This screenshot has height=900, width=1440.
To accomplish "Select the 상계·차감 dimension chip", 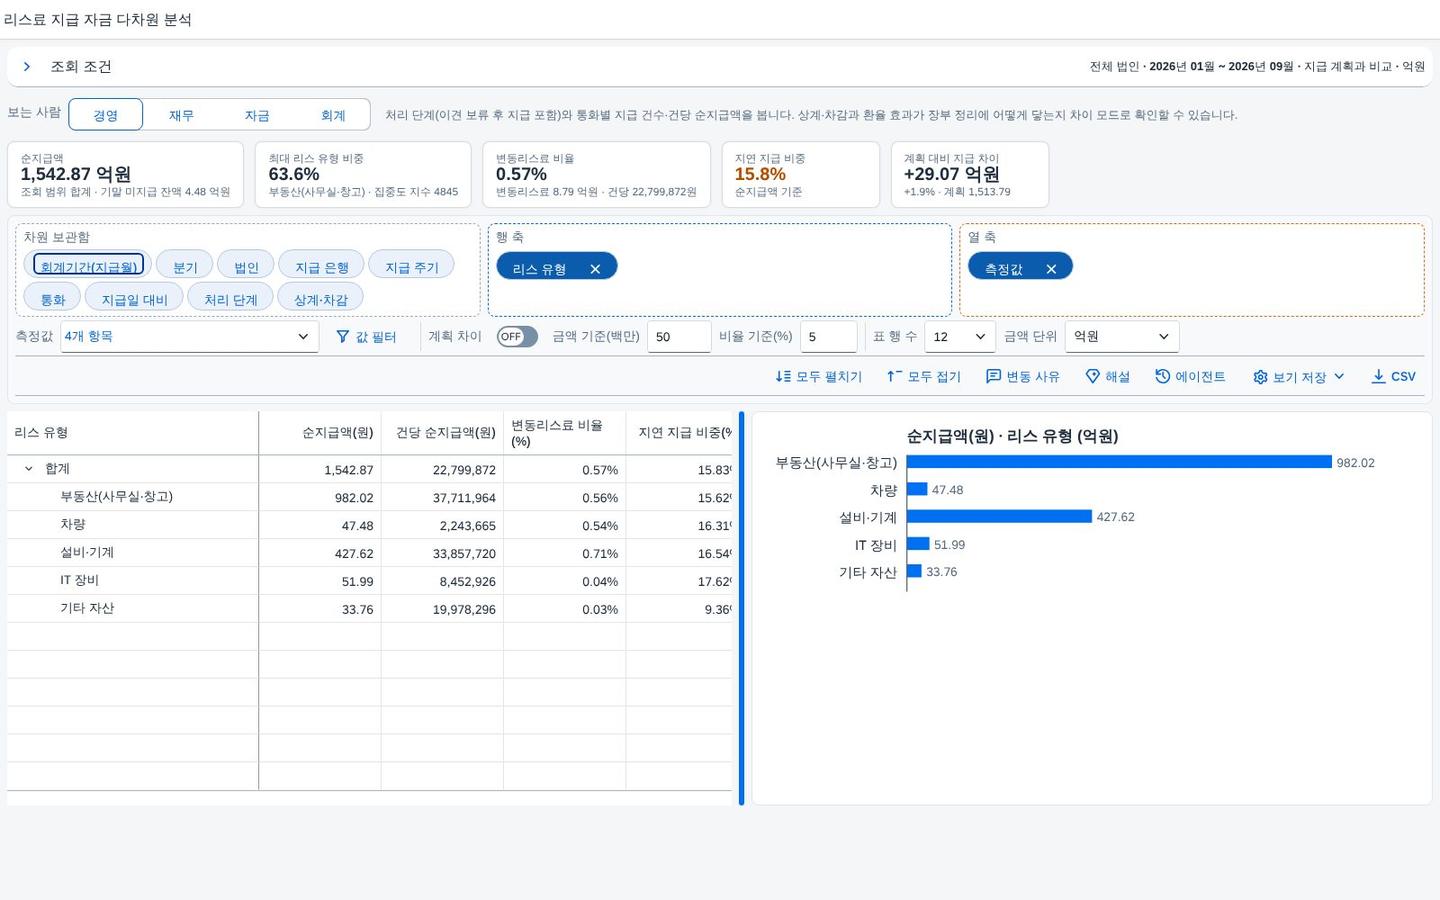I will coord(320,298).
